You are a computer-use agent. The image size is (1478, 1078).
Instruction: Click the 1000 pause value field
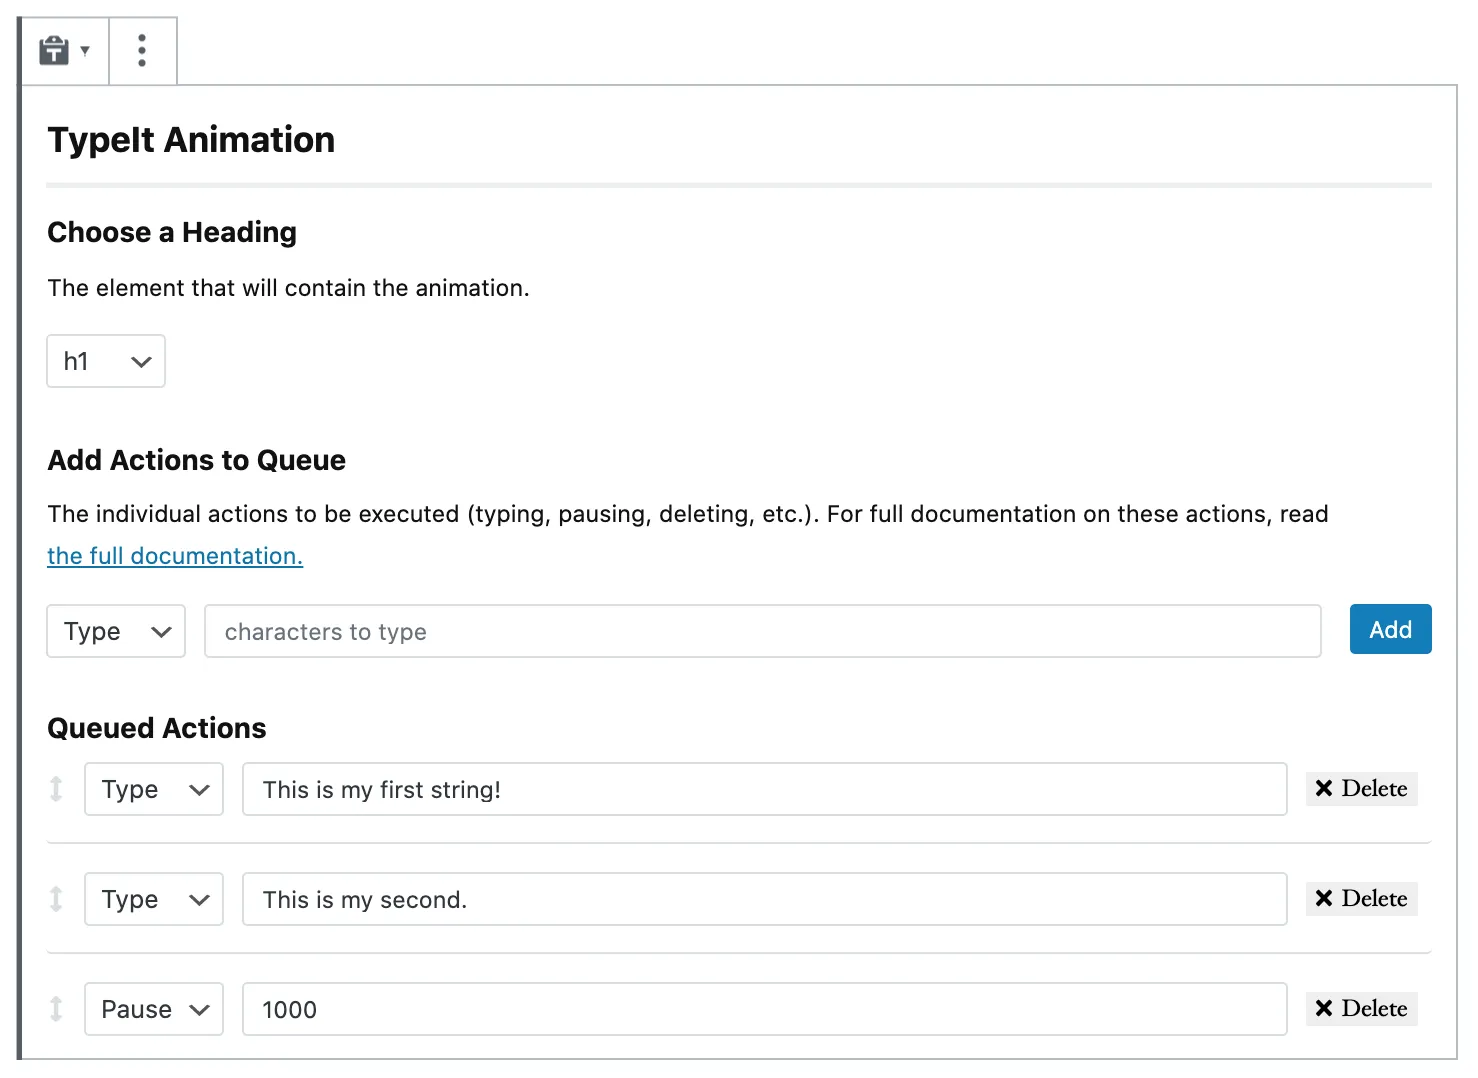(764, 1009)
